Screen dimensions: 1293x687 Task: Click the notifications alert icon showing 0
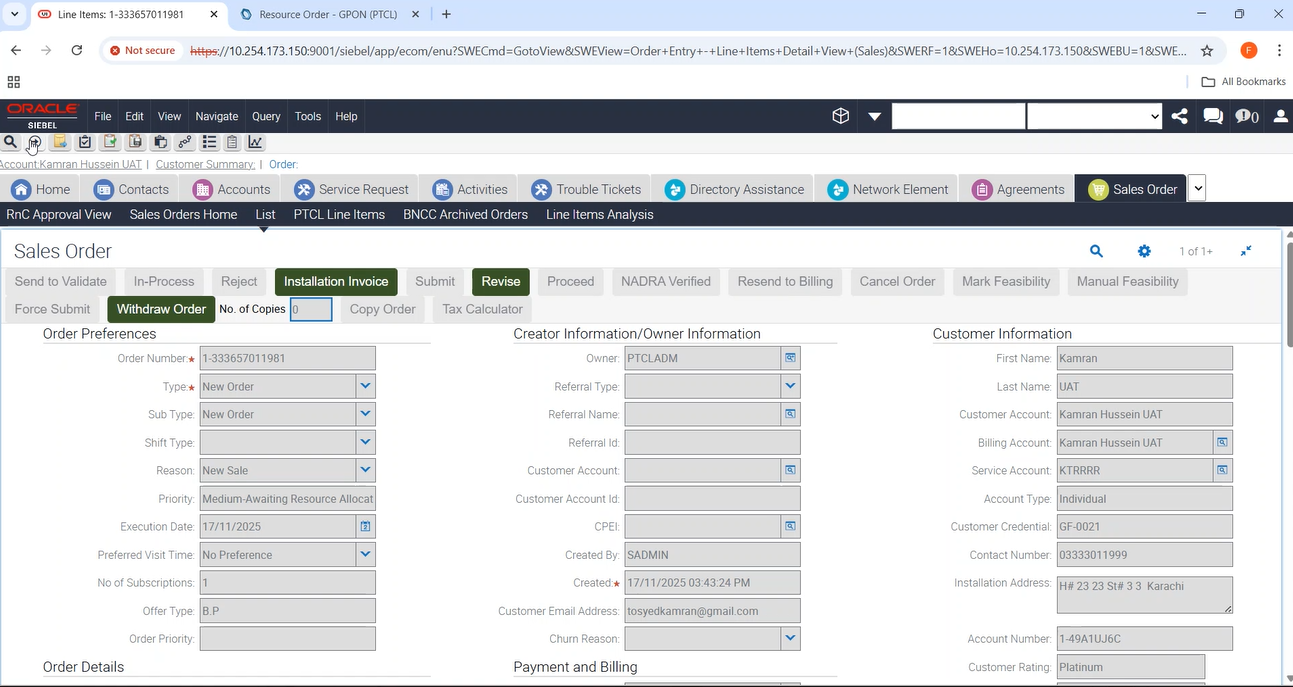pos(1246,116)
